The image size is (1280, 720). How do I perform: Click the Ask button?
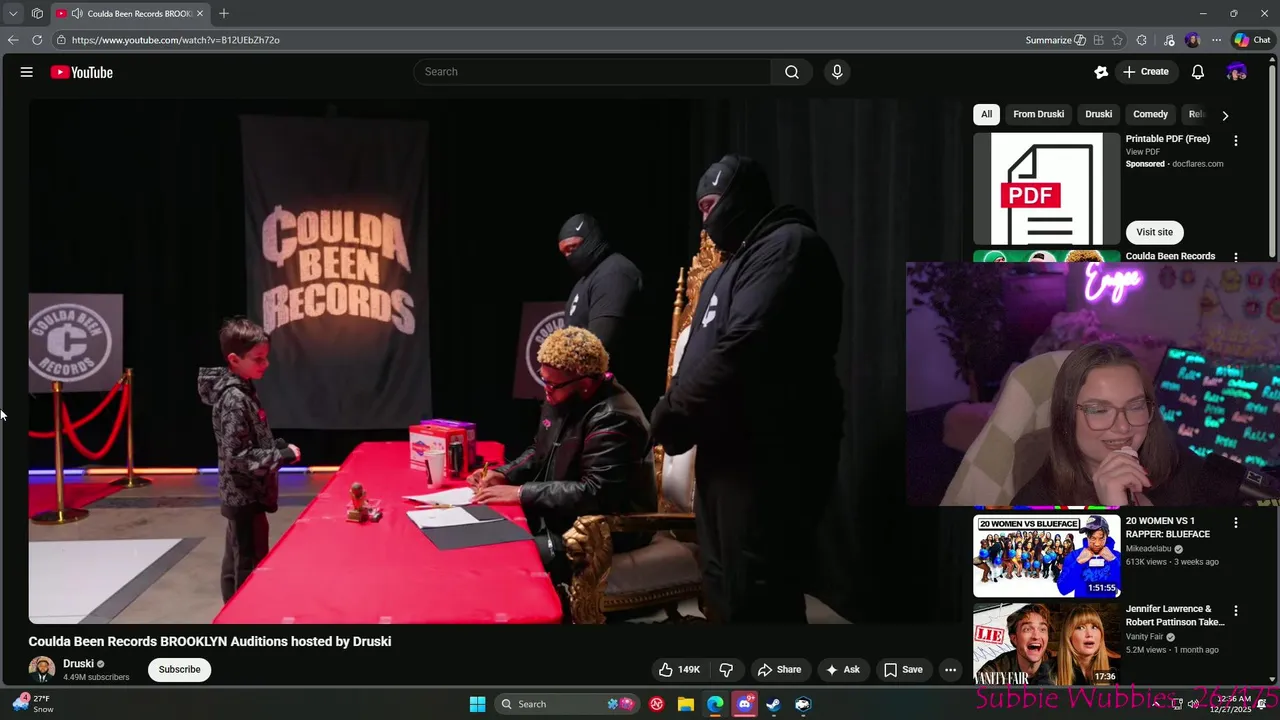tap(842, 670)
